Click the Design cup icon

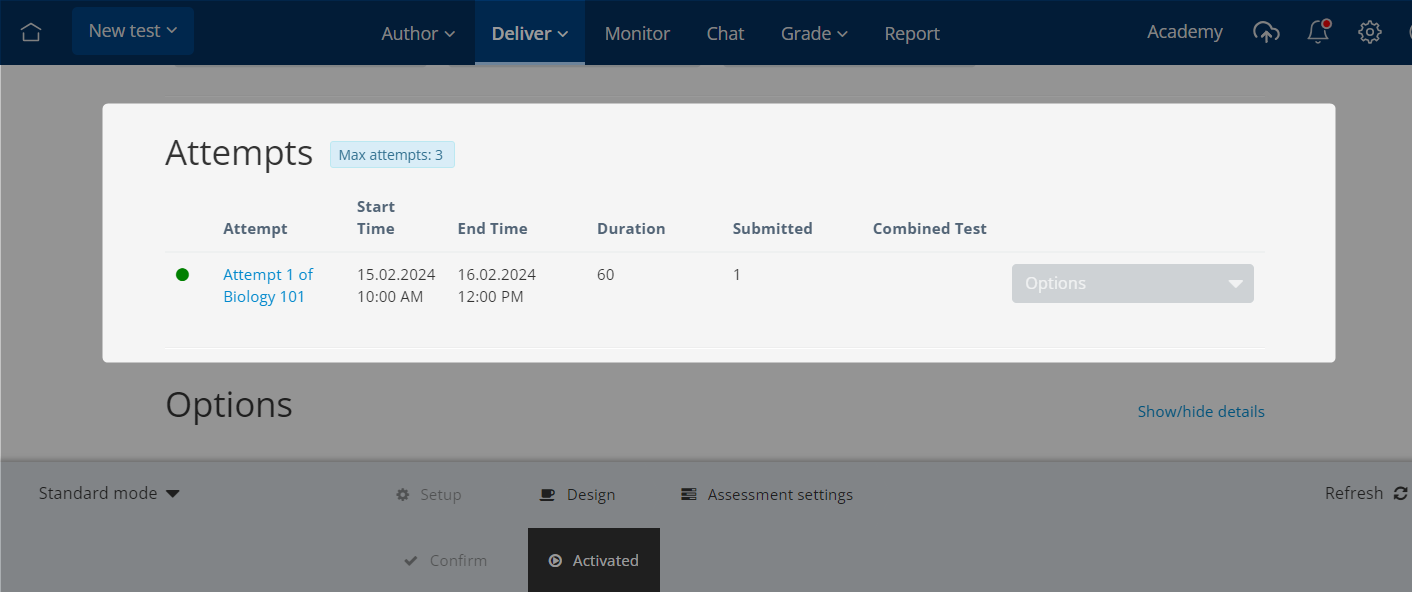tap(546, 494)
